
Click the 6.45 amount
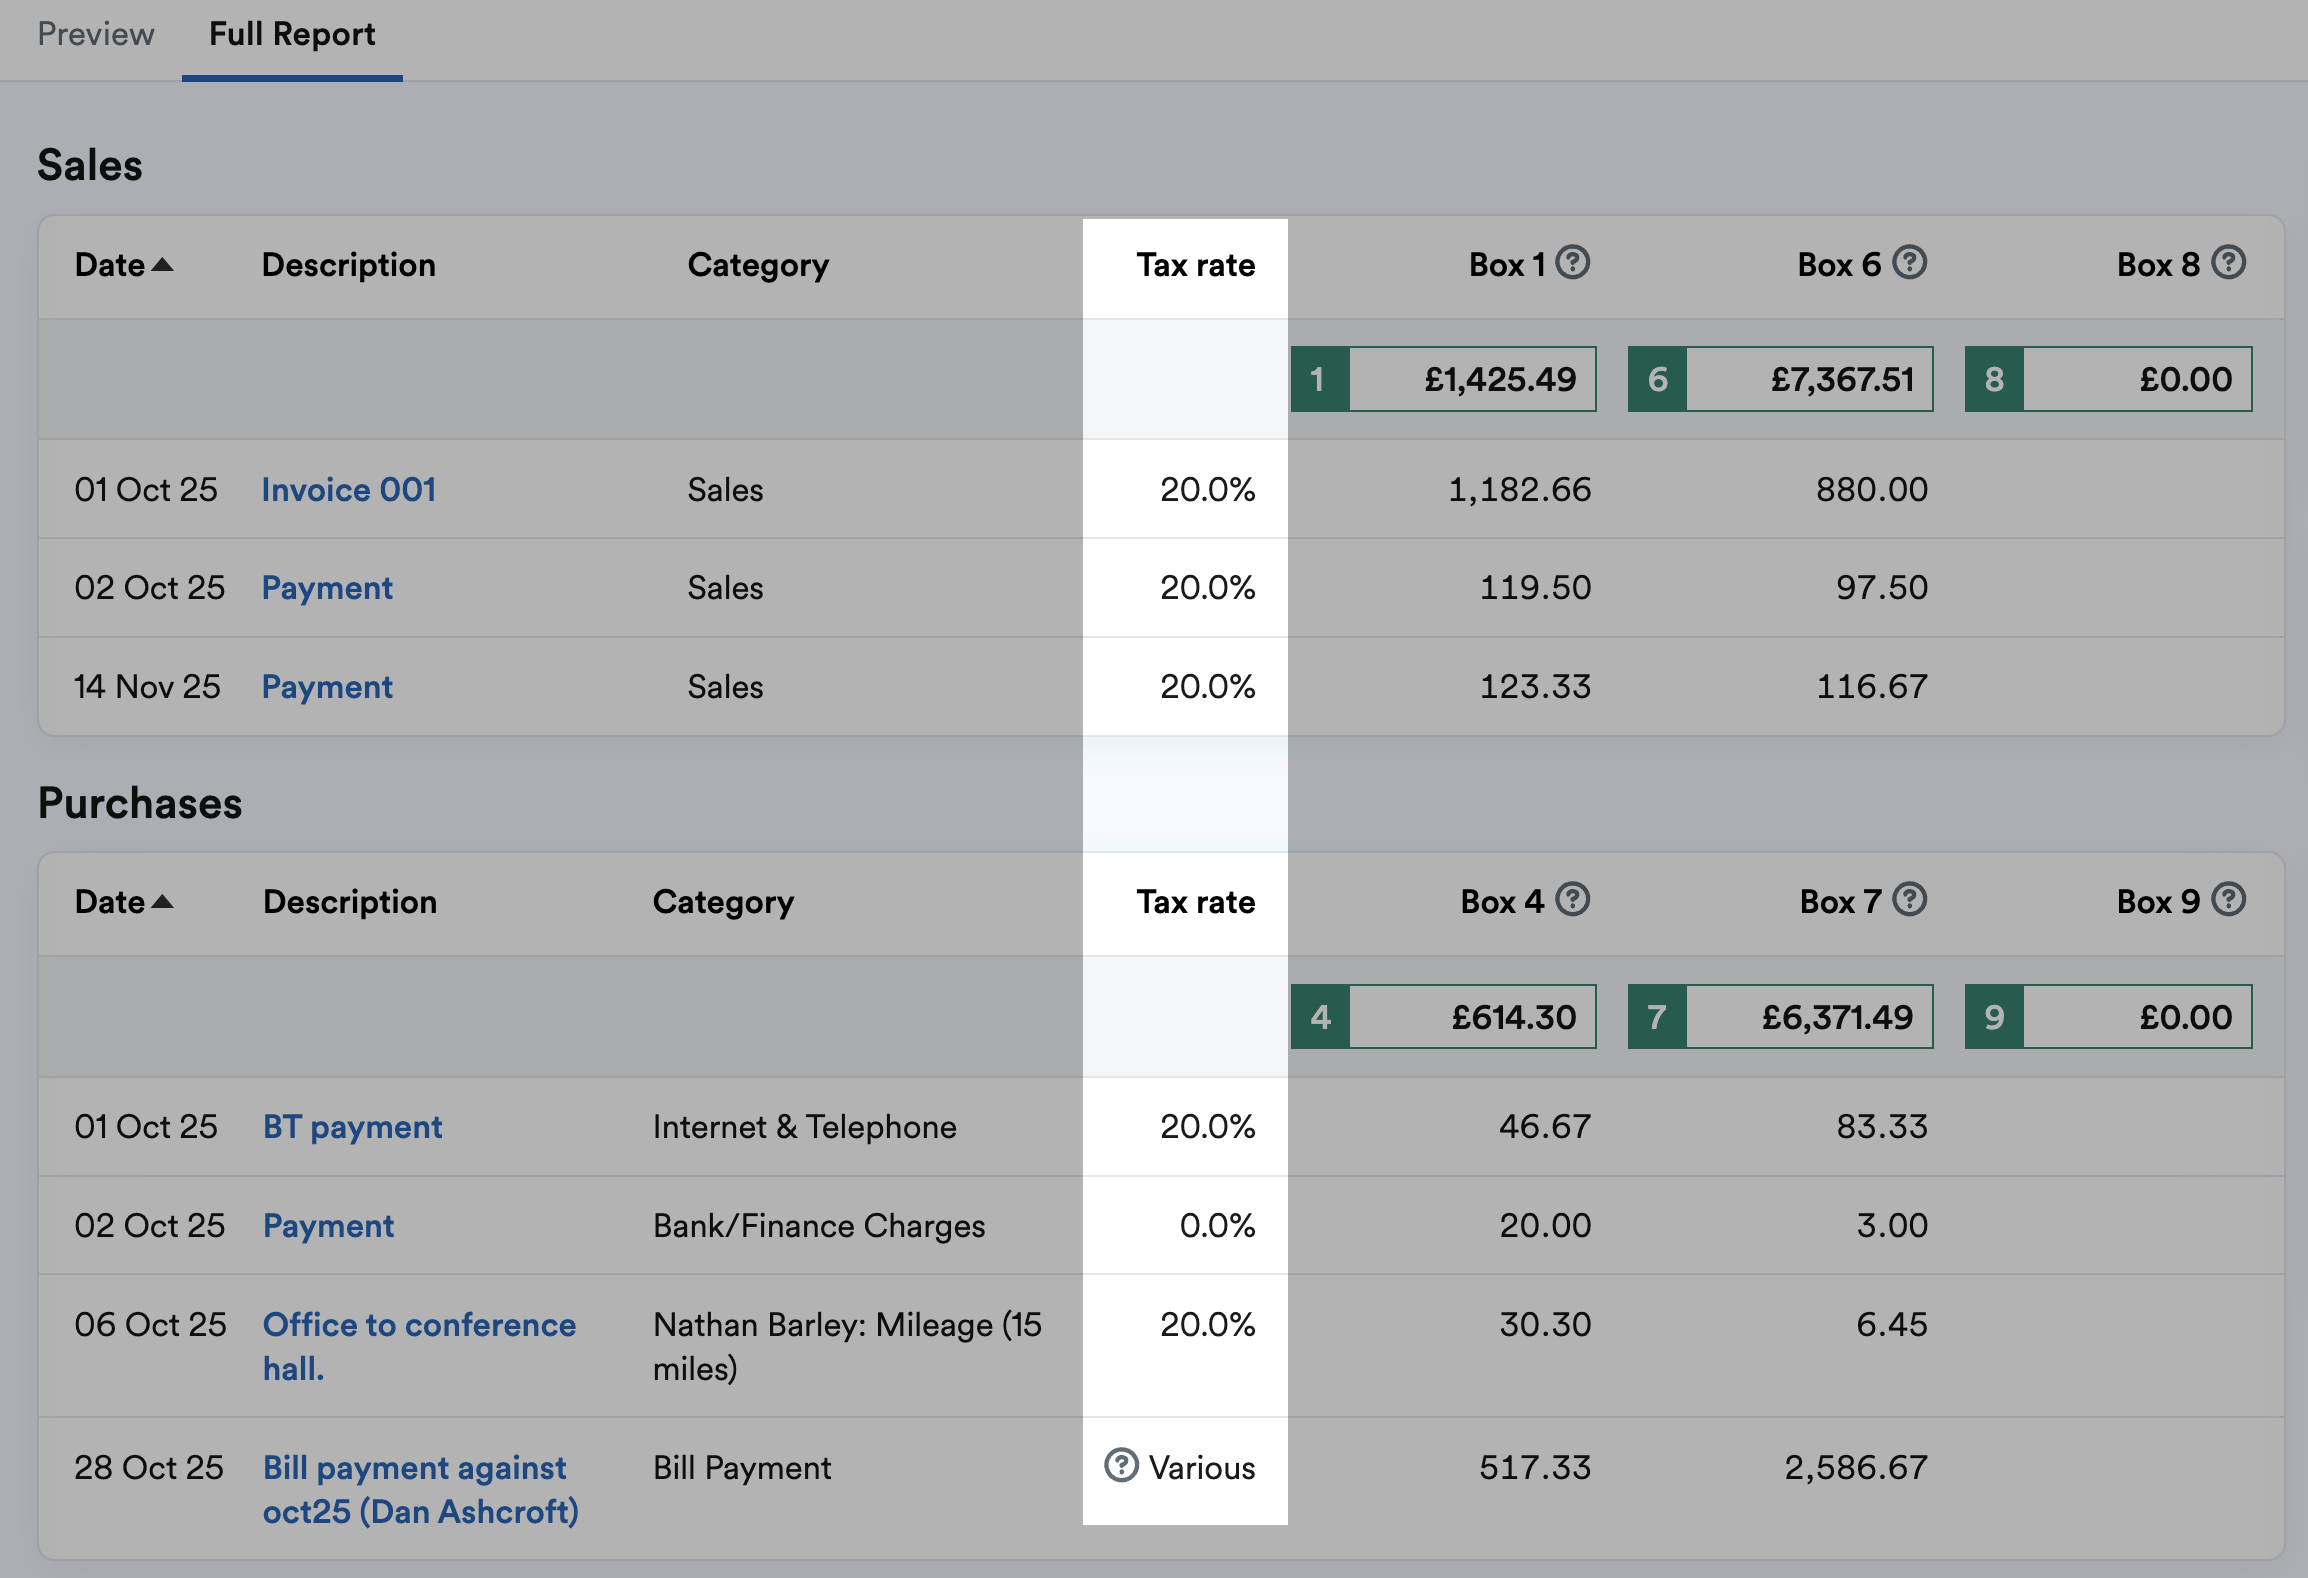1892,1324
